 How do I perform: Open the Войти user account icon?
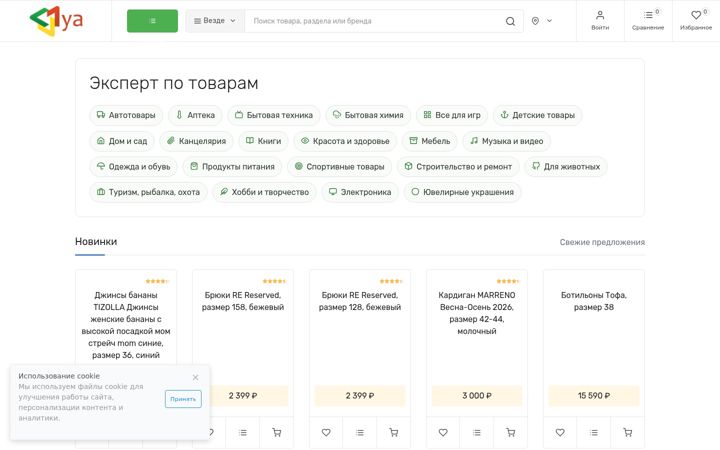(600, 21)
